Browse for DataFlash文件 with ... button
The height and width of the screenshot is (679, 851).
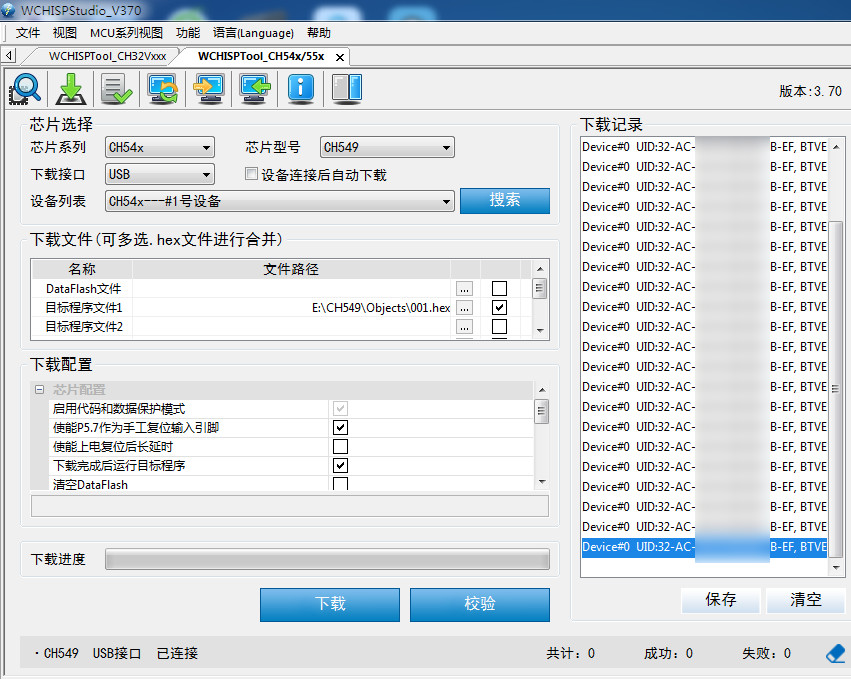(464, 289)
